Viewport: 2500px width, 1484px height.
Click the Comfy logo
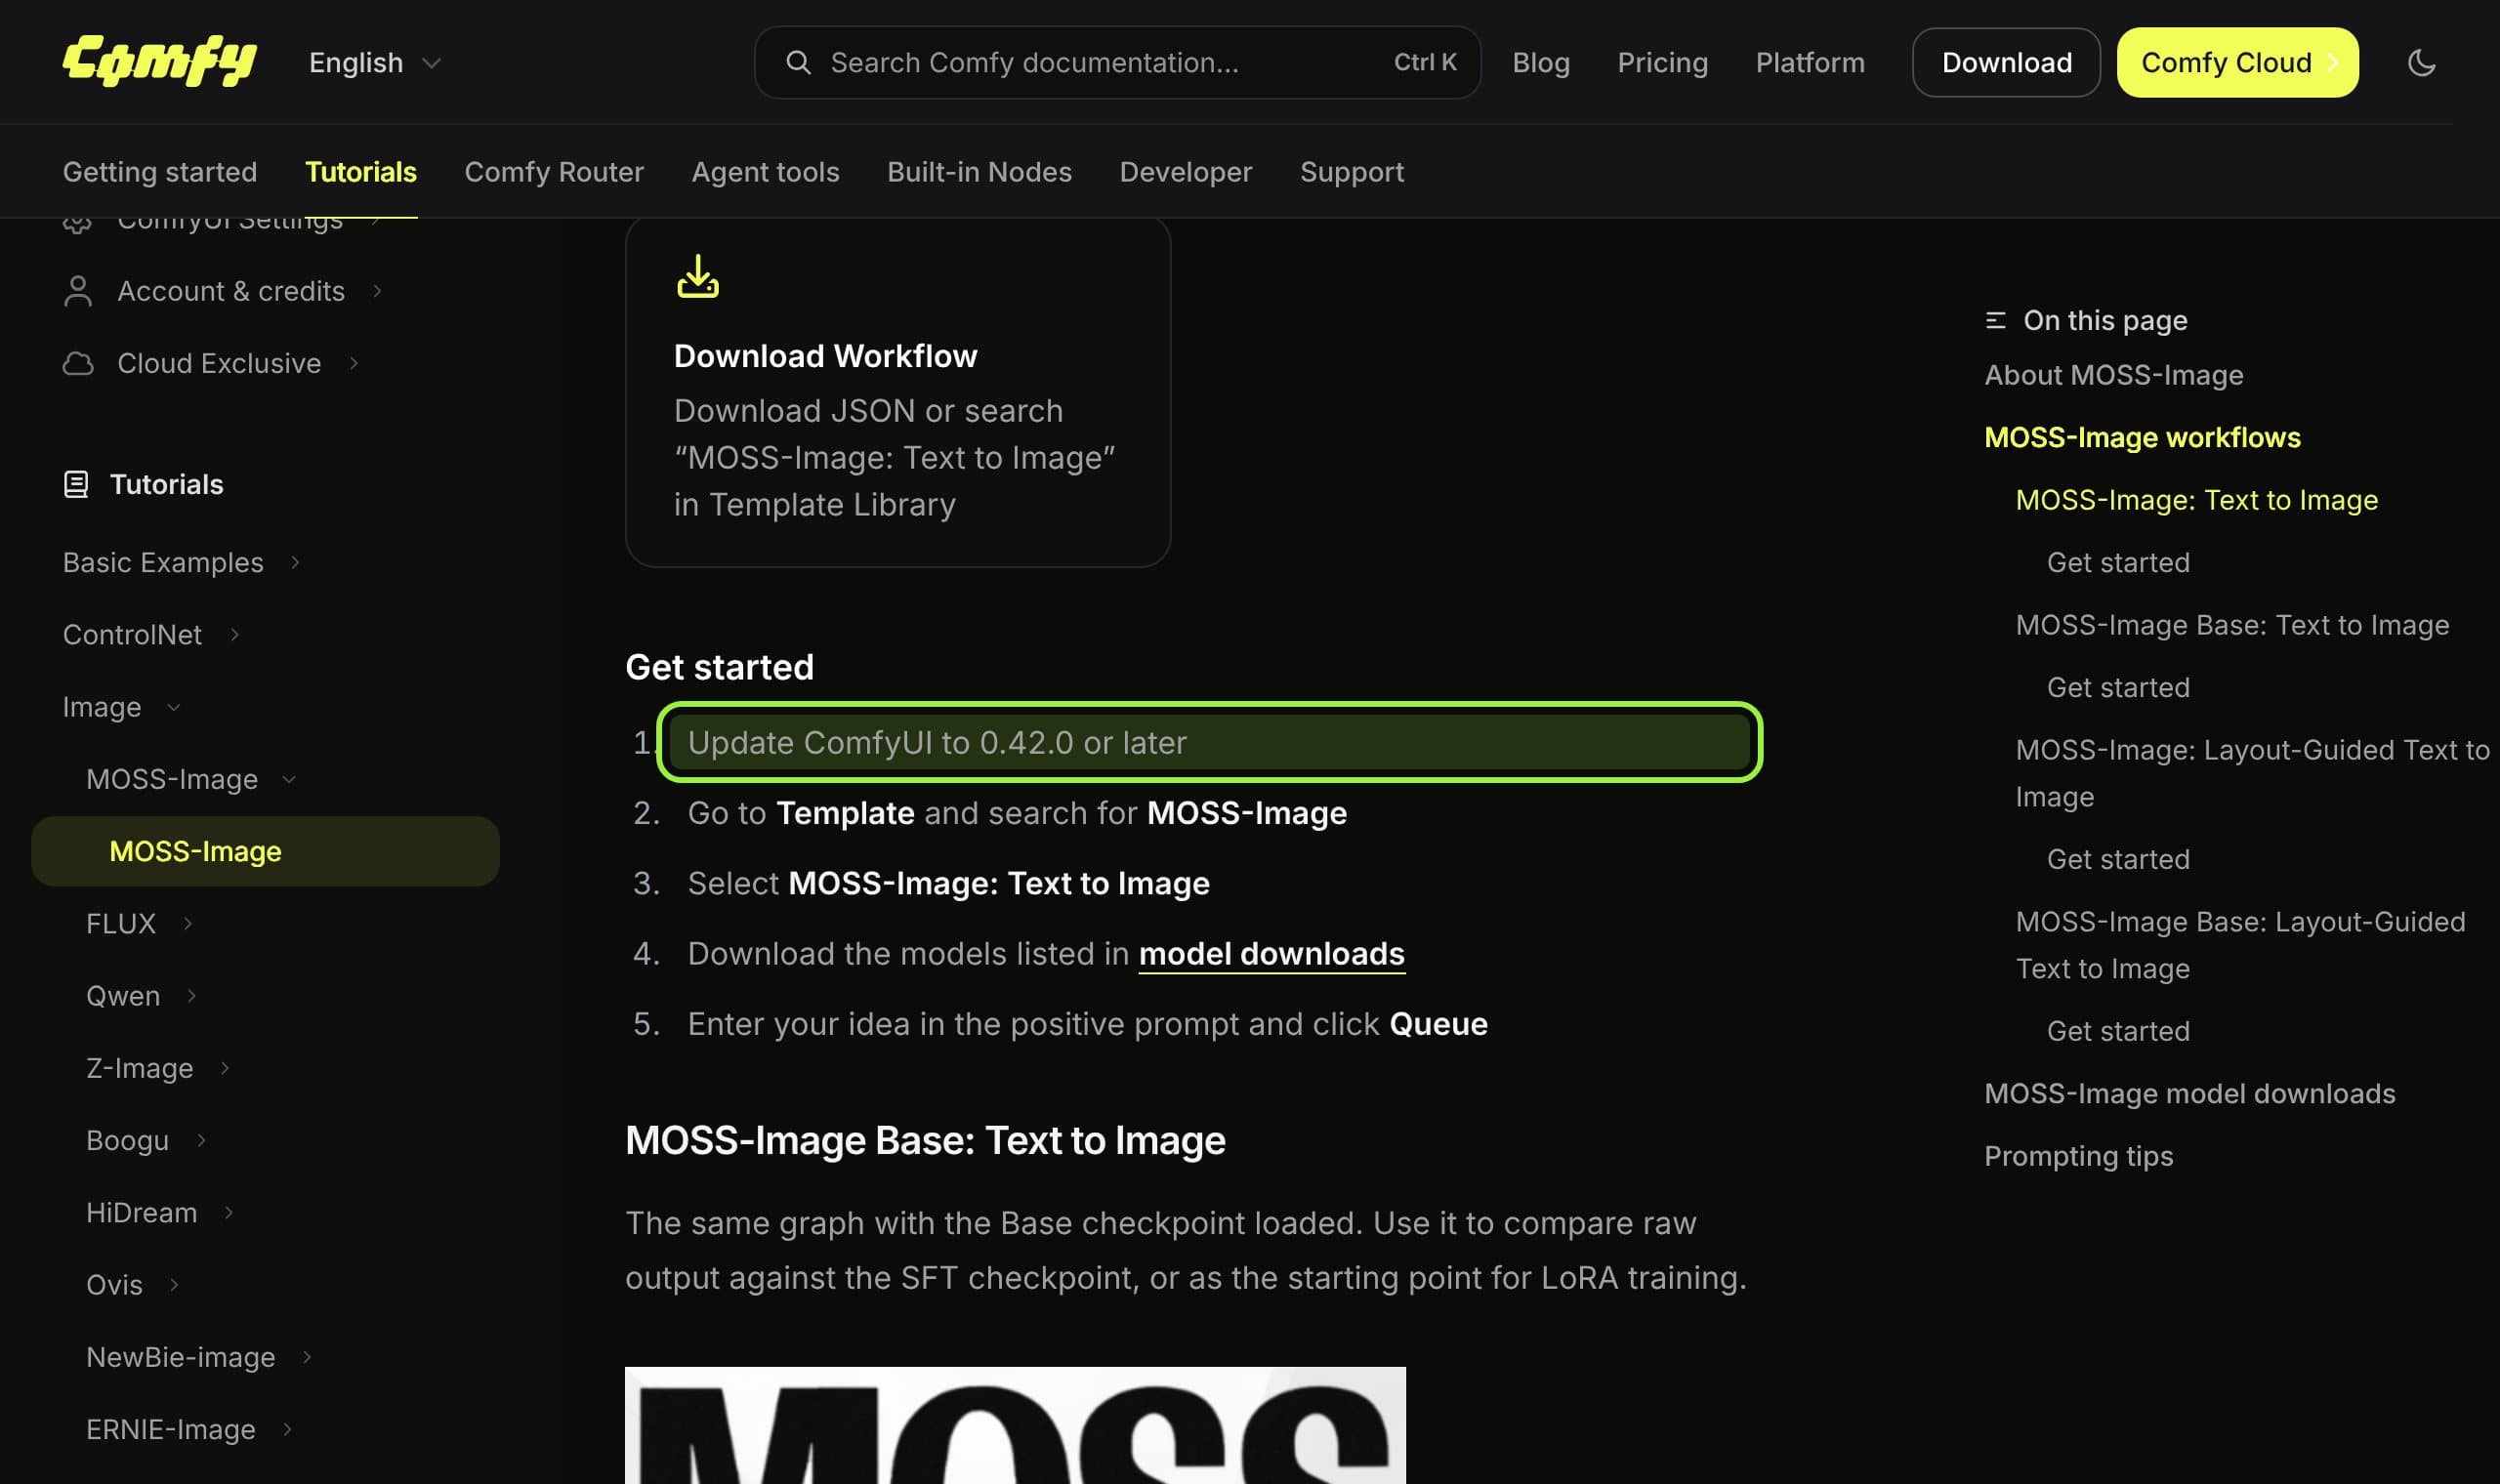pos(159,62)
